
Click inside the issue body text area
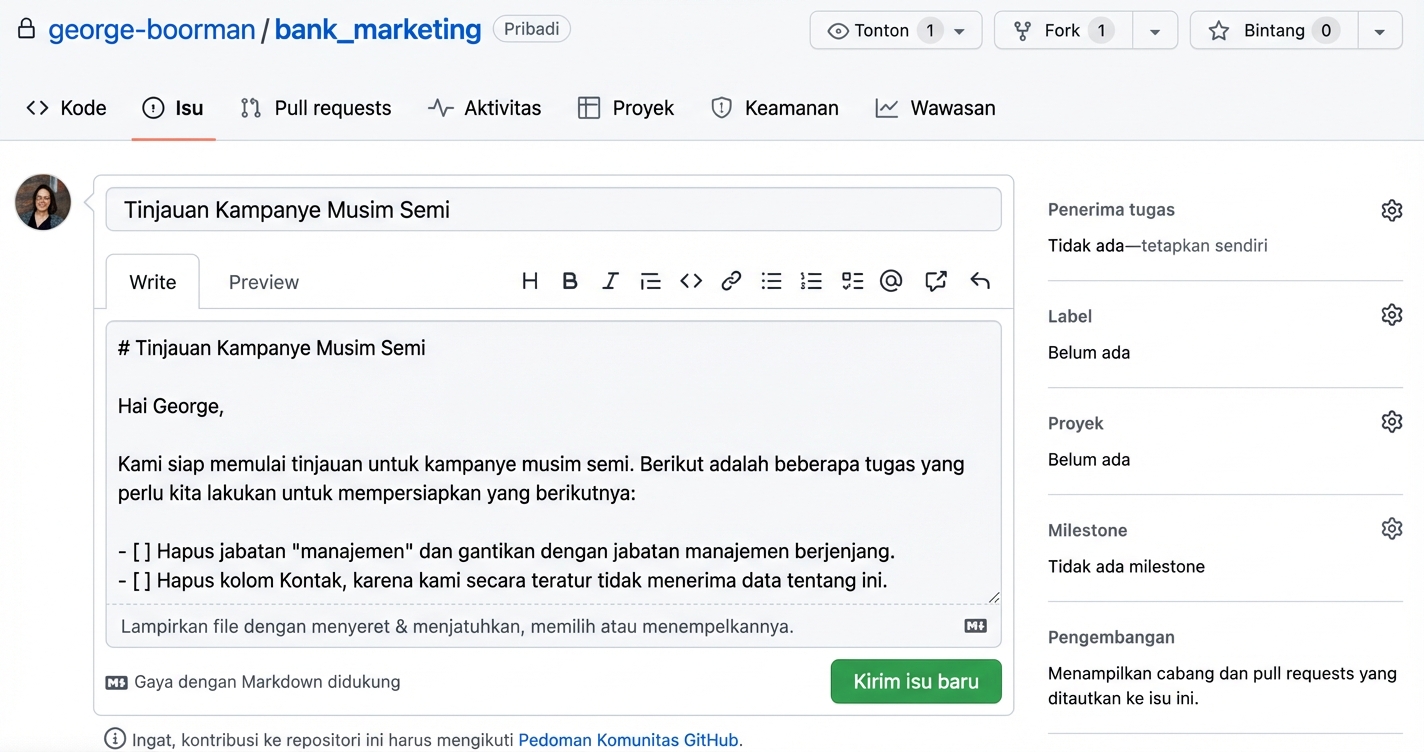click(553, 462)
